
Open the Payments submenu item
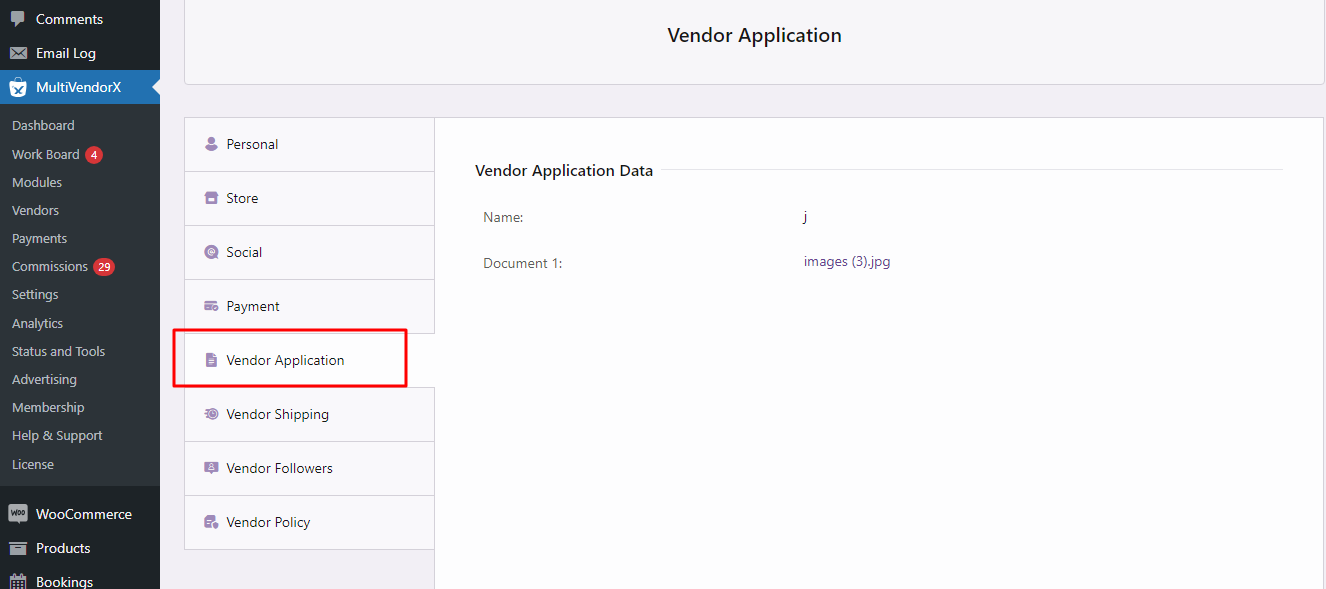[x=40, y=238]
